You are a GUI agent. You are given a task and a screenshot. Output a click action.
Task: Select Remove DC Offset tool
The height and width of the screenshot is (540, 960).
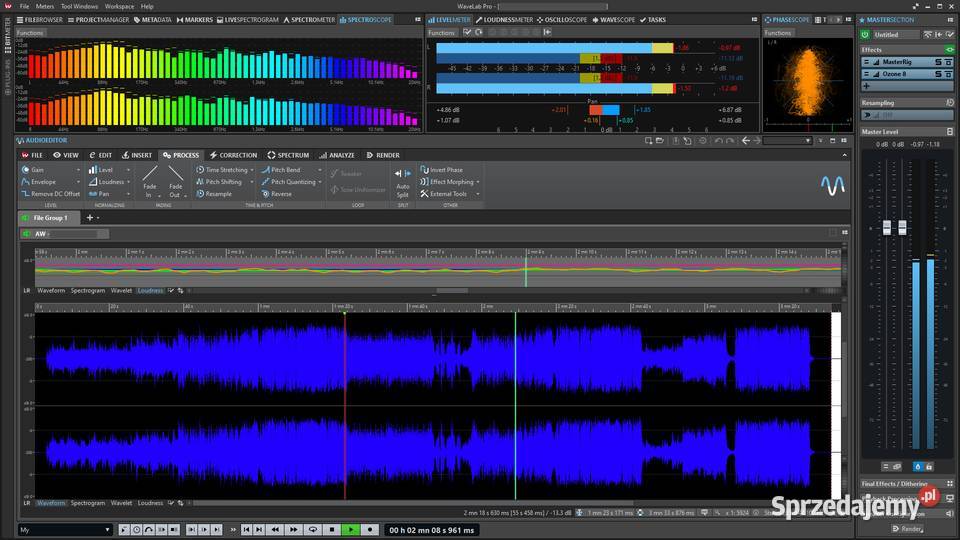[x=55, y=194]
